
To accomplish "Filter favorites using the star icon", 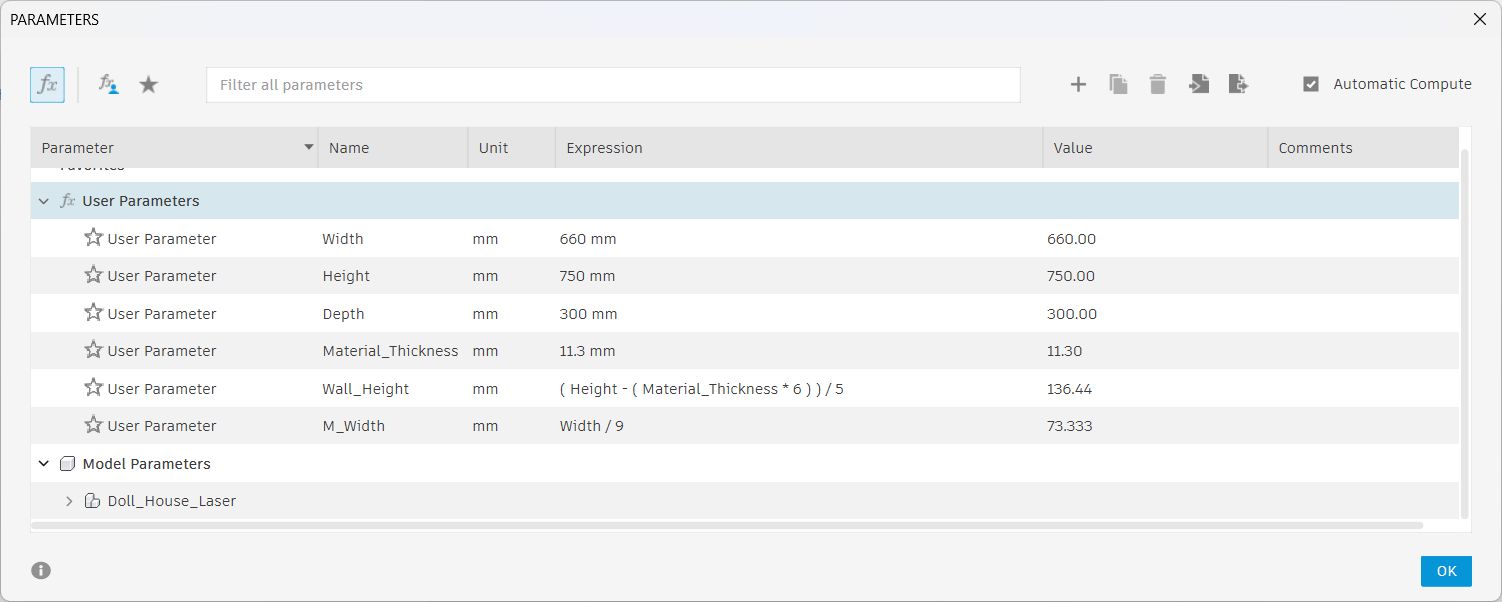I will point(148,84).
